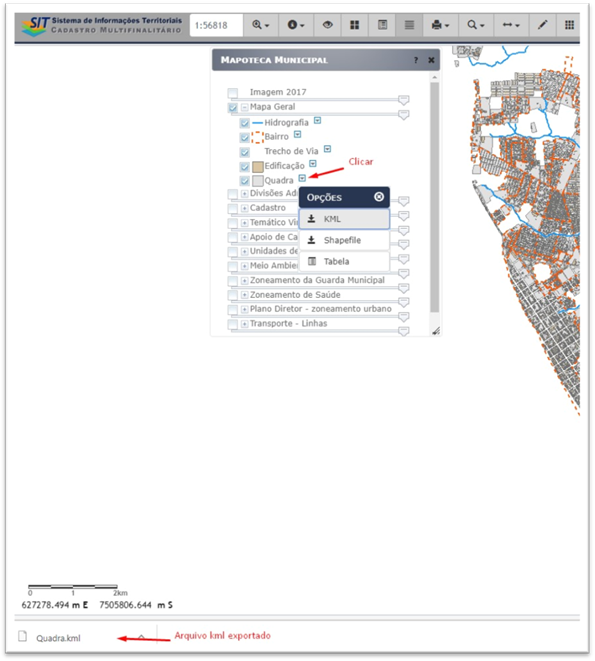Enable the Imagem 2017 layer checkbox
Image resolution: width=595 pixels, height=661 pixels.
tap(233, 93)
